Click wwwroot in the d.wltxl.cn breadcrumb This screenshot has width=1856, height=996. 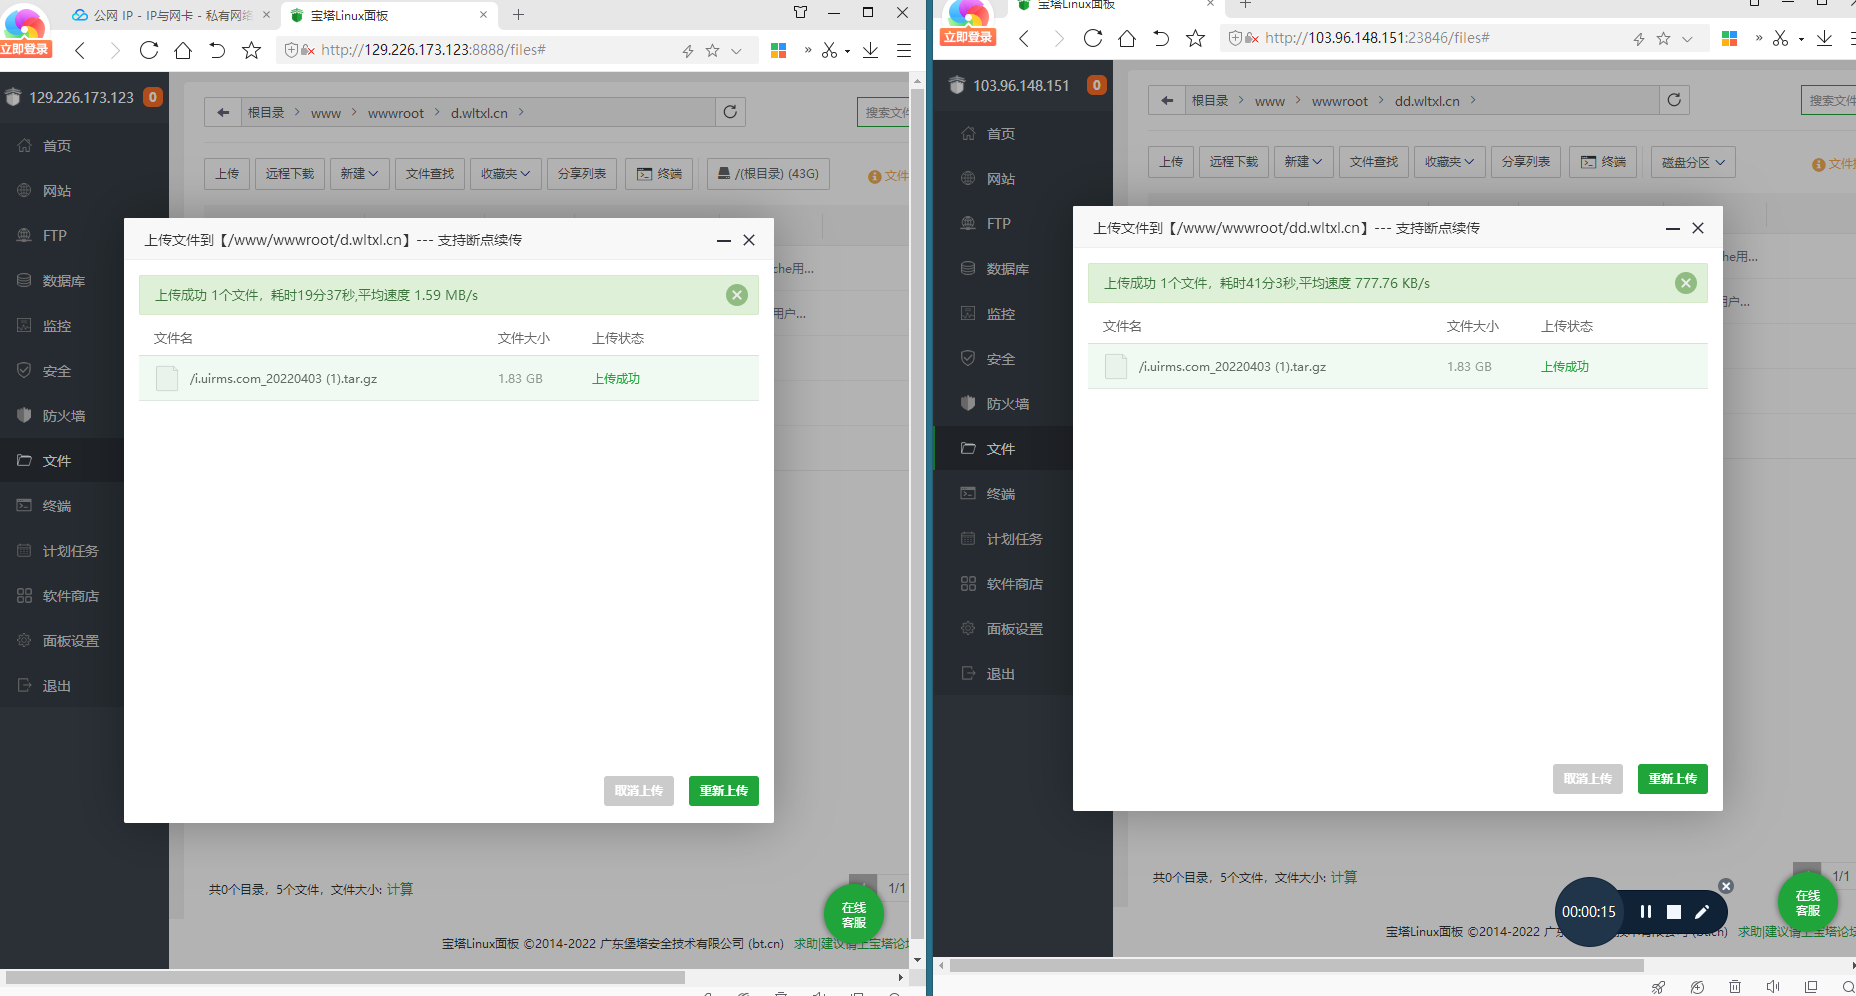tap(396, 113)
